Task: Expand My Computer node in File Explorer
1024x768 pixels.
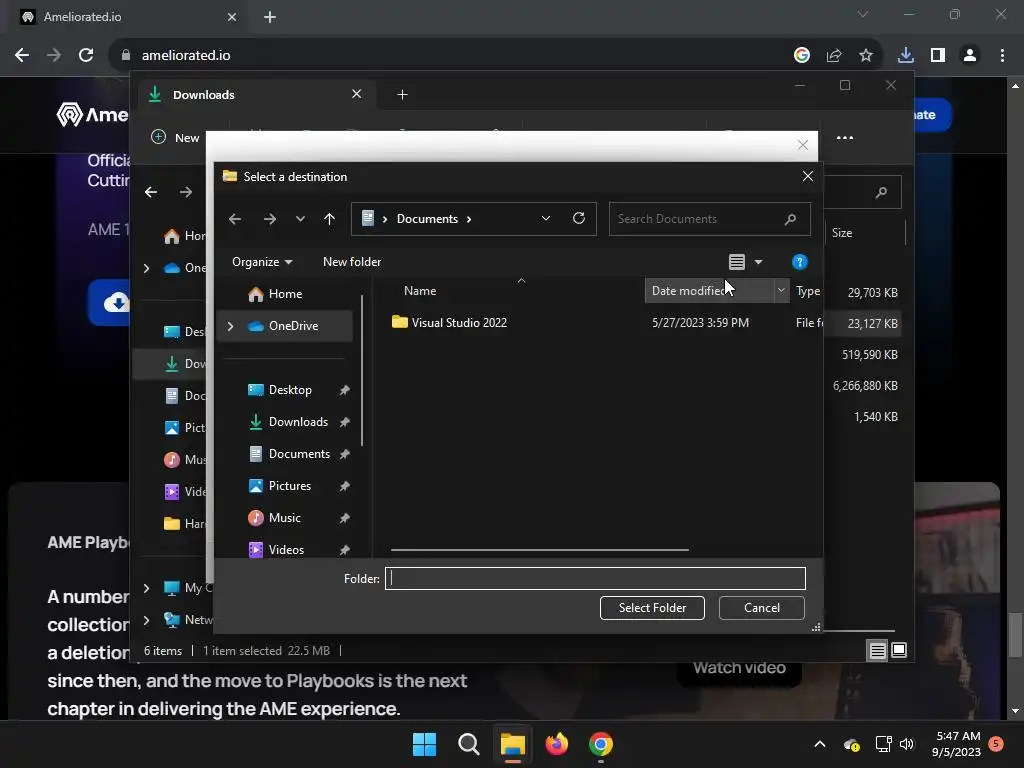Action: (147, 588)
